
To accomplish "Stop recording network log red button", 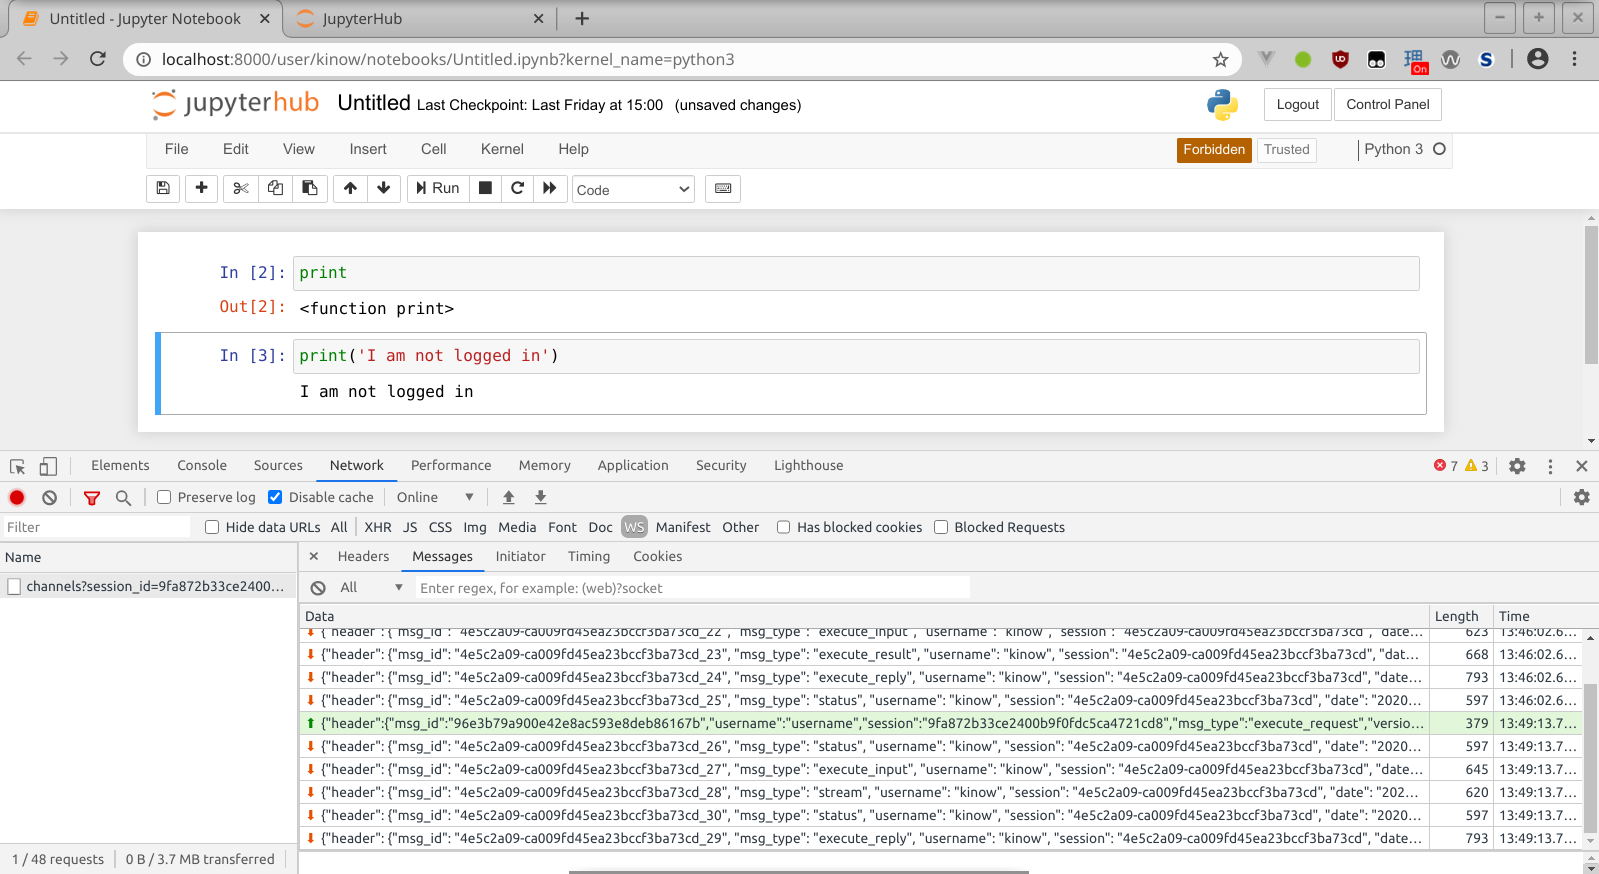I will (x=17, y=497).
